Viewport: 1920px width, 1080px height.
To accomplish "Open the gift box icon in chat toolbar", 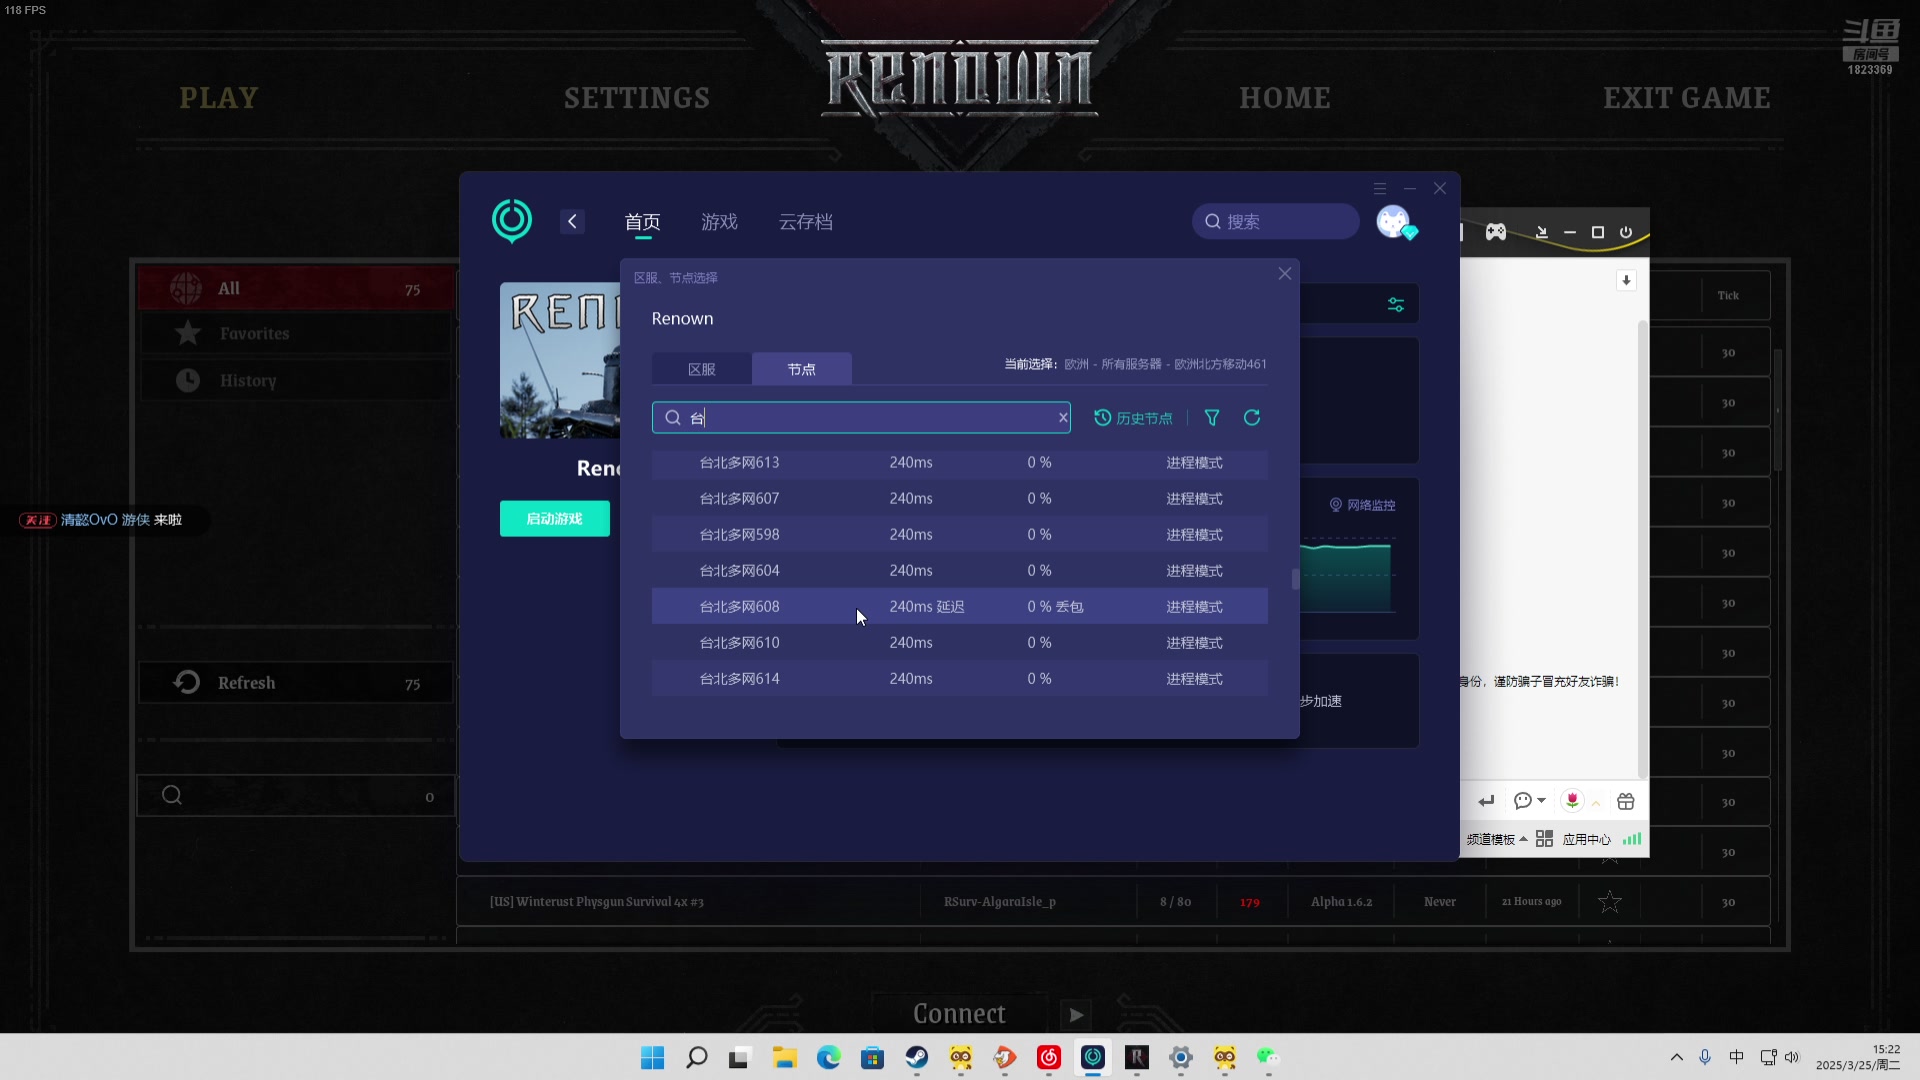I will click(x=1626, y=801).
